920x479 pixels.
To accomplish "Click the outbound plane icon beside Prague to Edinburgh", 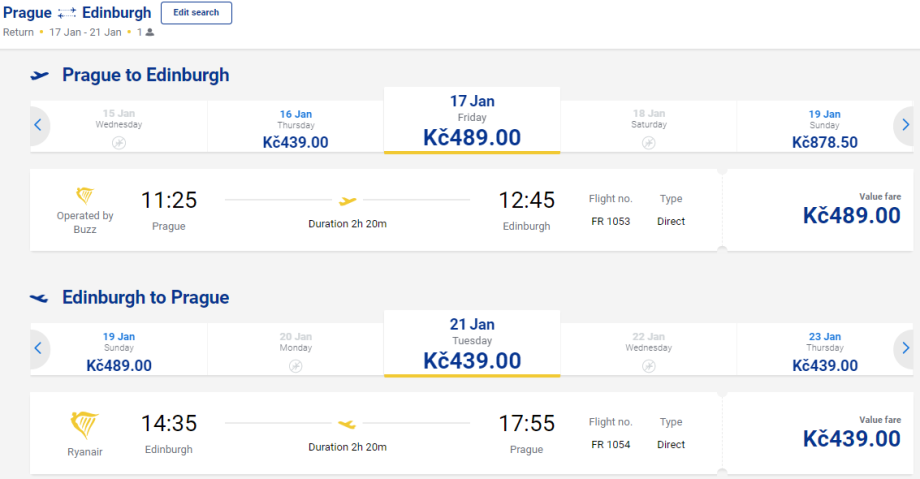I will 40,75.
